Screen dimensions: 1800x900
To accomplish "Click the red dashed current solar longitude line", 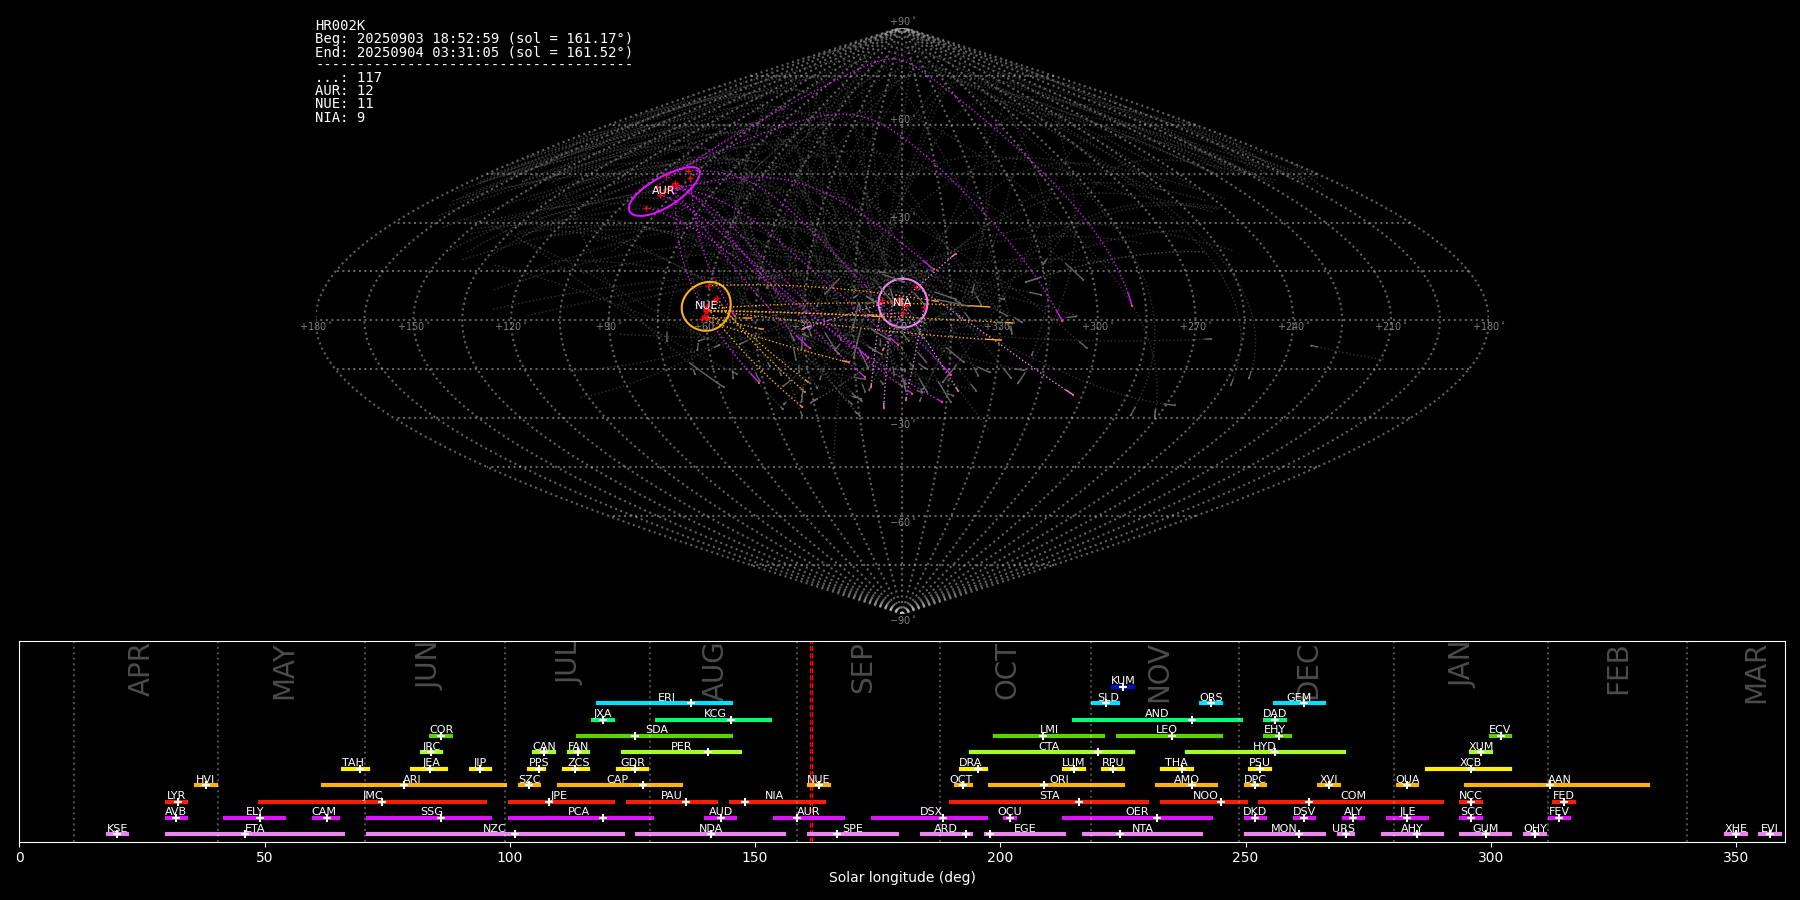I will click(x=811, y=741).
